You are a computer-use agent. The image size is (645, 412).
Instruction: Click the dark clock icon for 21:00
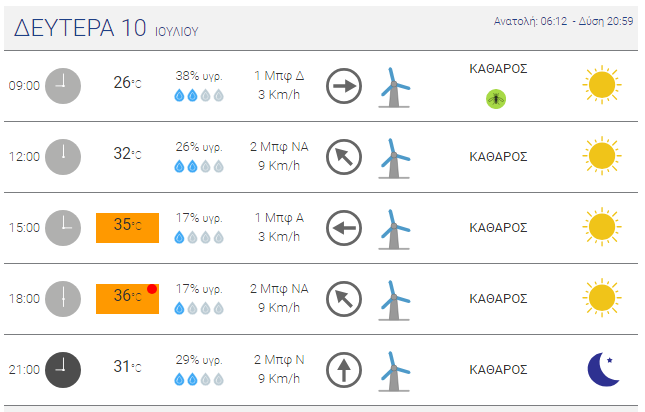[x=63, y=370]
